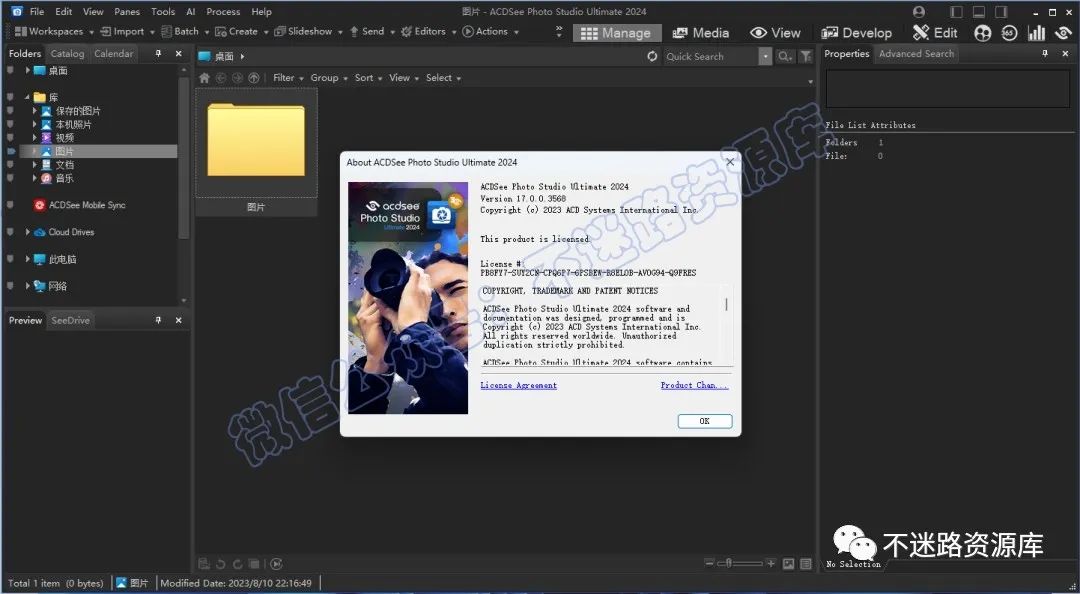The image size is (1080, 594).
Task: Switch to Develop mode
Action: [856, 33]
